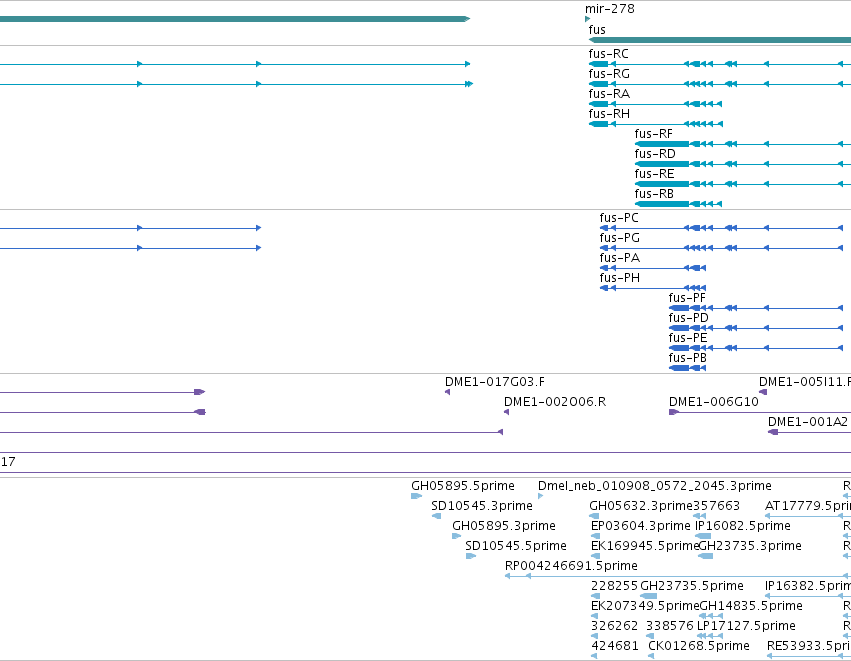
Task: Click the fus-PF coding exon block
Action: 679,308
